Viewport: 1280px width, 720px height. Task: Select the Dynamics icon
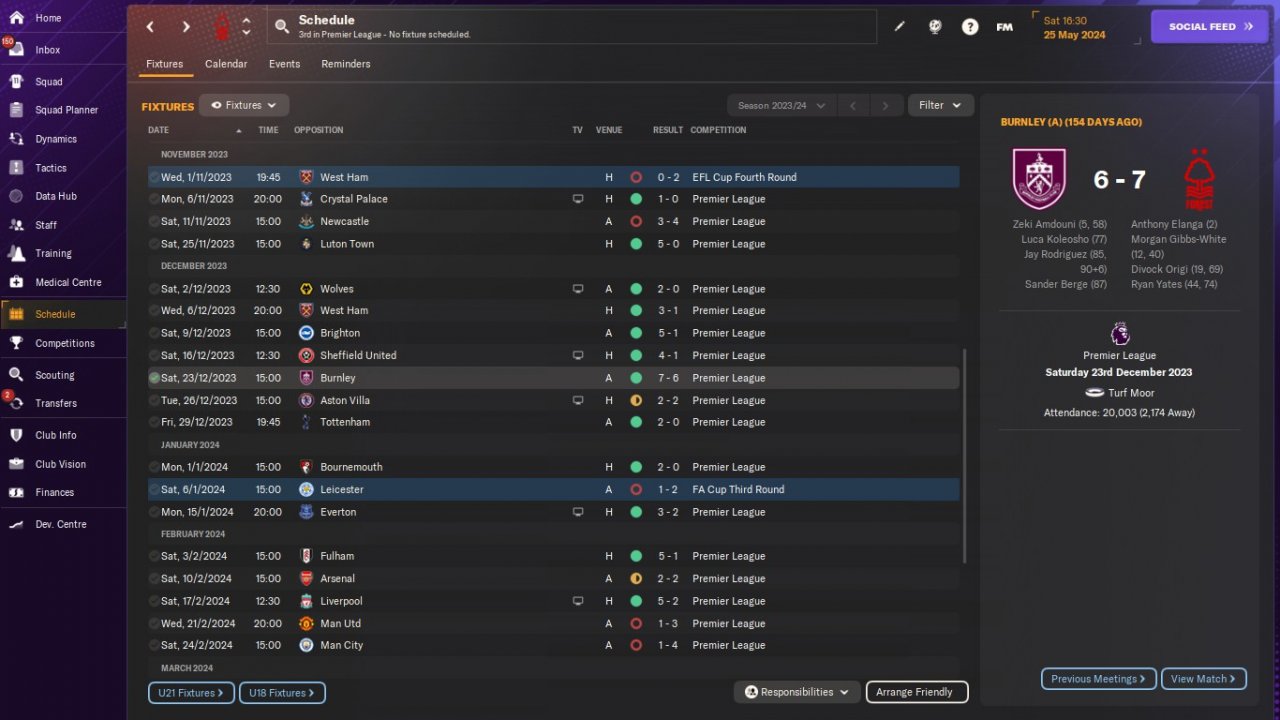coord(16,139)
